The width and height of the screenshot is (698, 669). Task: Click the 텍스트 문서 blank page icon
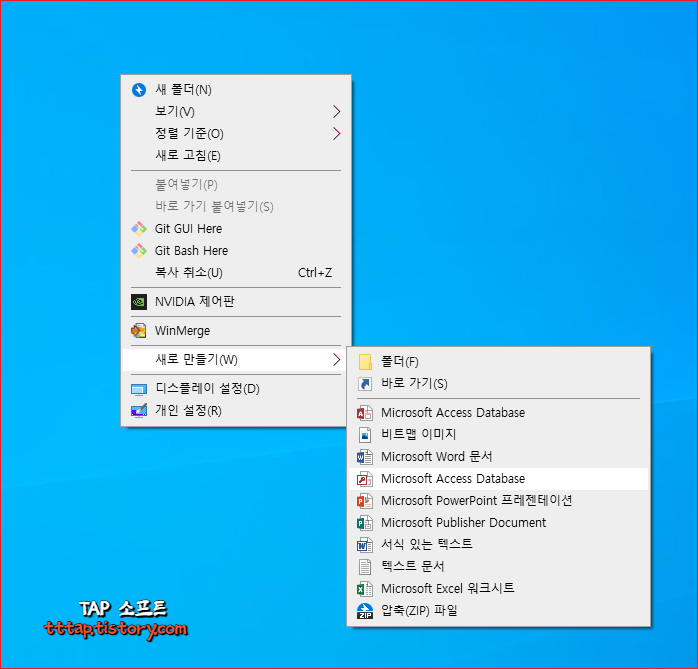pos(365,567)
